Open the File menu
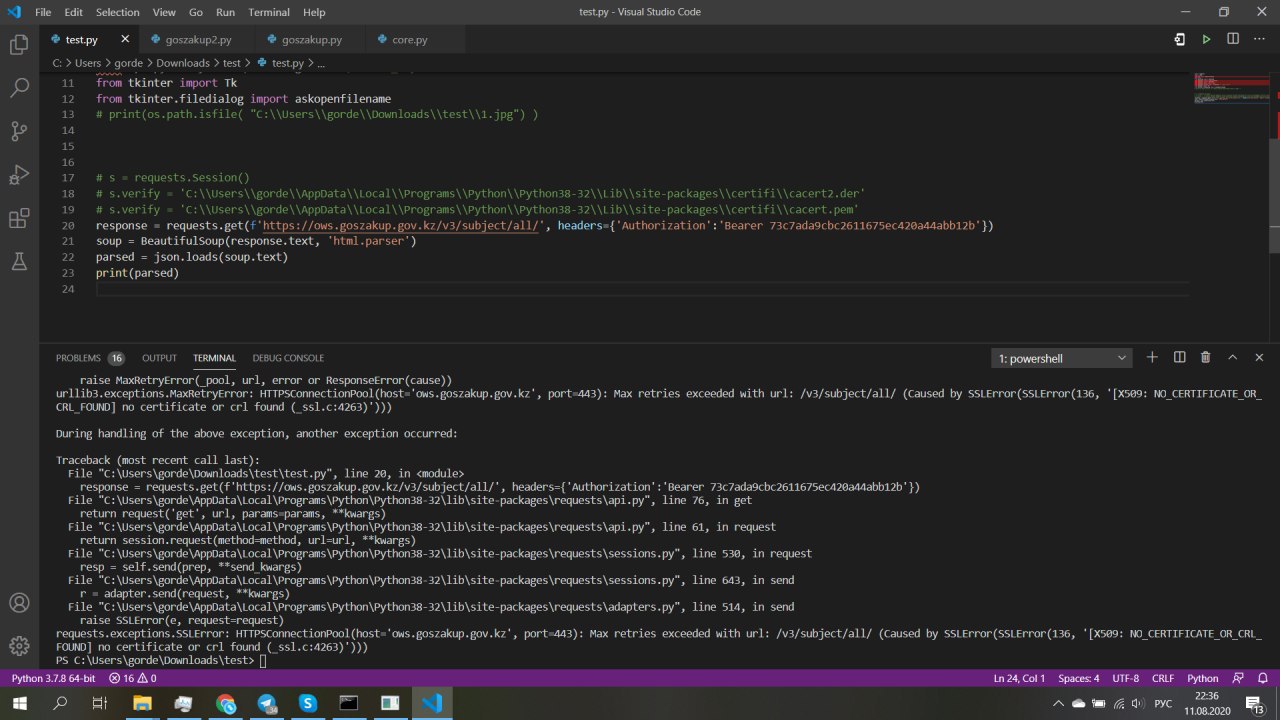The height and width of the screenshot is (720, 1280). coord(43,12)
